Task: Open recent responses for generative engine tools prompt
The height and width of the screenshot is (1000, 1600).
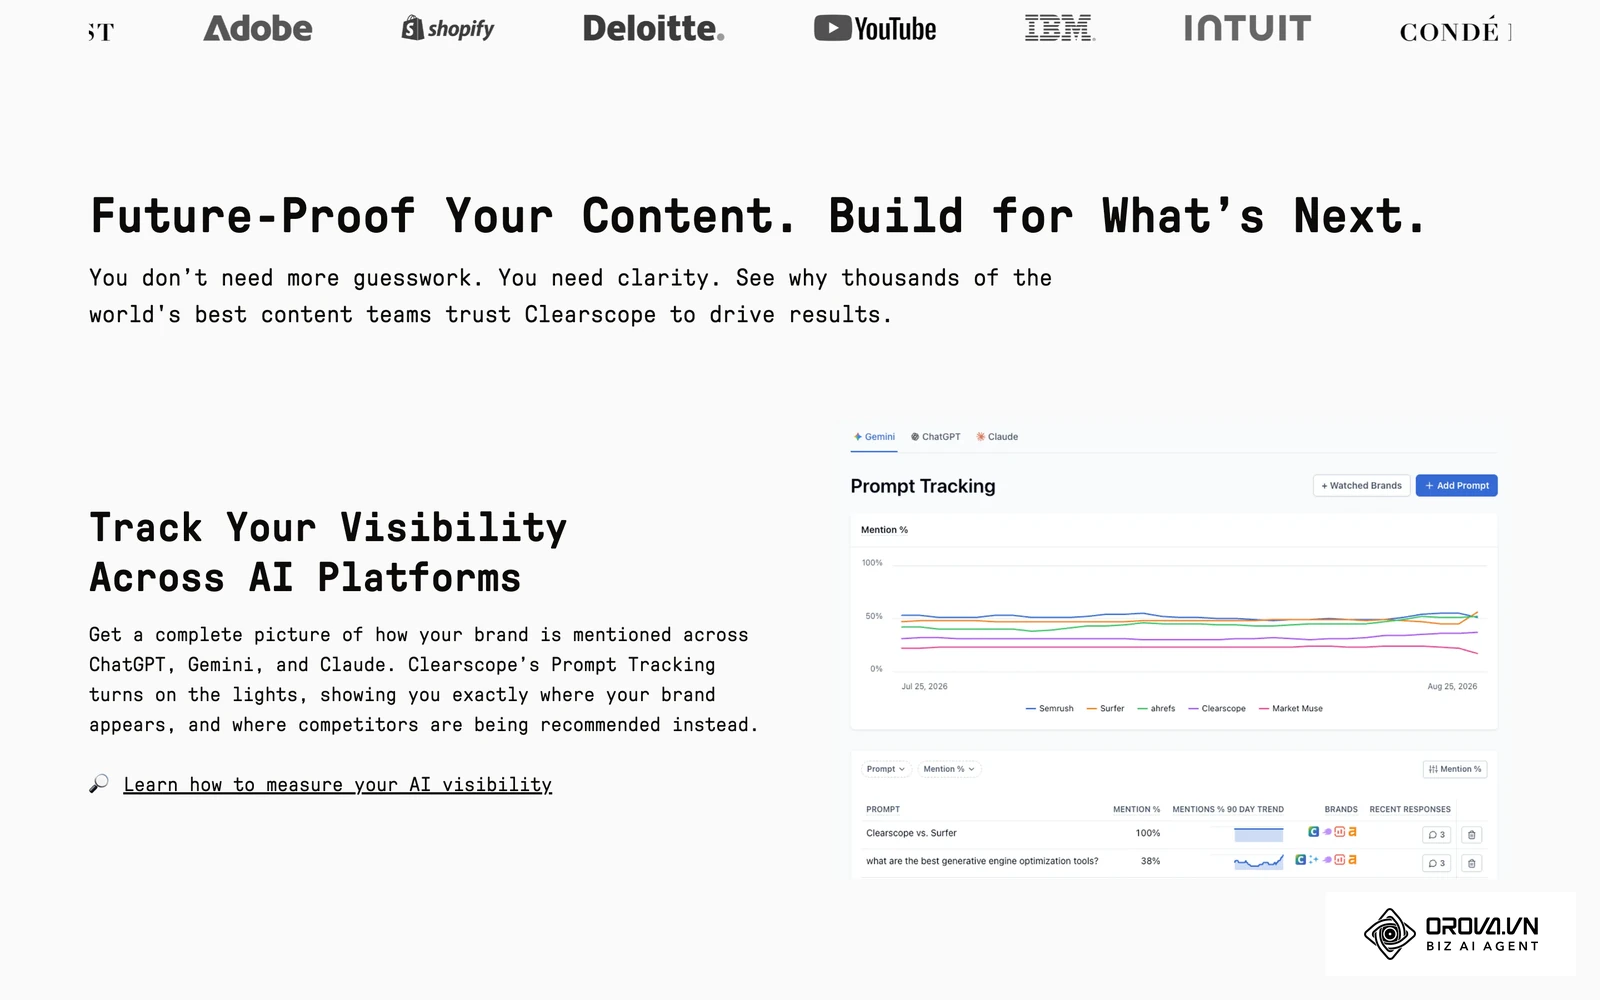Action: point(1436,863)
